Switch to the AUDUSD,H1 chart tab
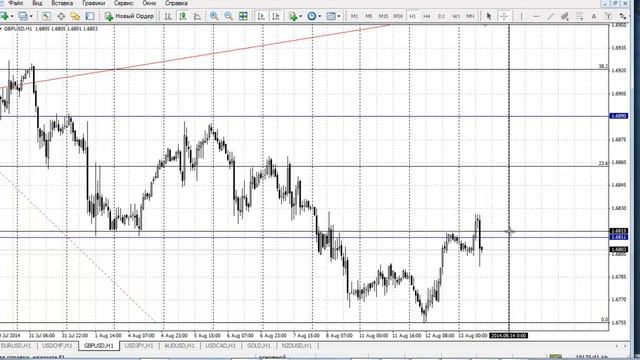The image size is (640, 360). (x=179, y=346)
